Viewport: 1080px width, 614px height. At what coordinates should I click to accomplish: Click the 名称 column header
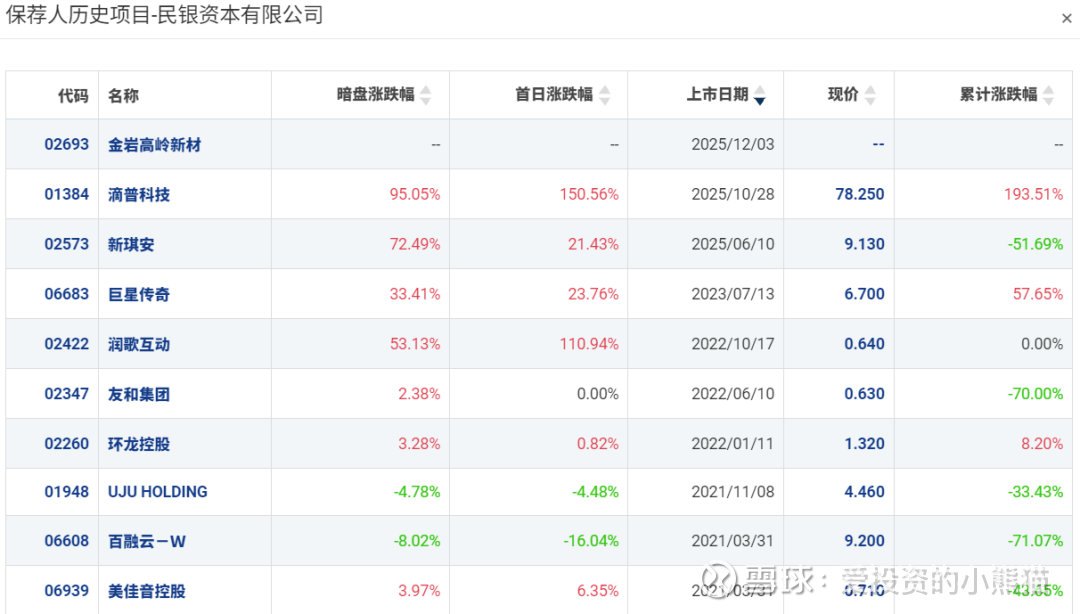(x=123, y=95)
